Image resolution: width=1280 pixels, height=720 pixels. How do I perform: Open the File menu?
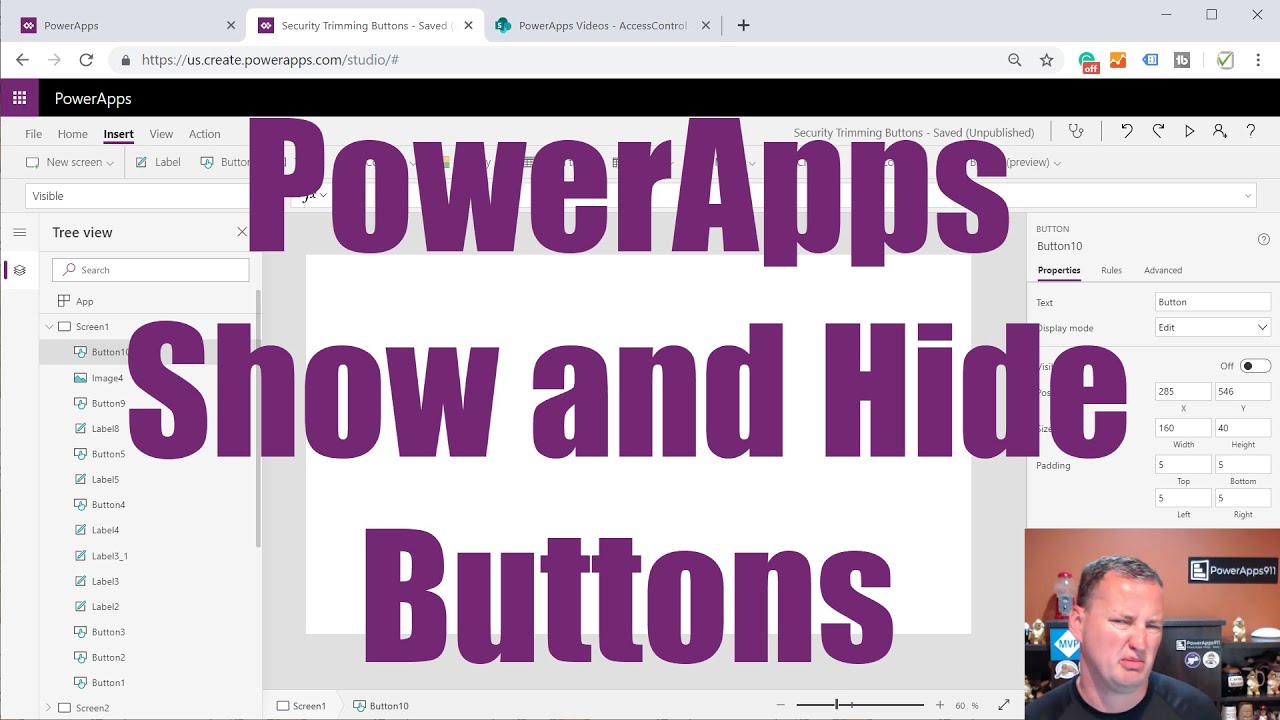[x=33, y=134]
